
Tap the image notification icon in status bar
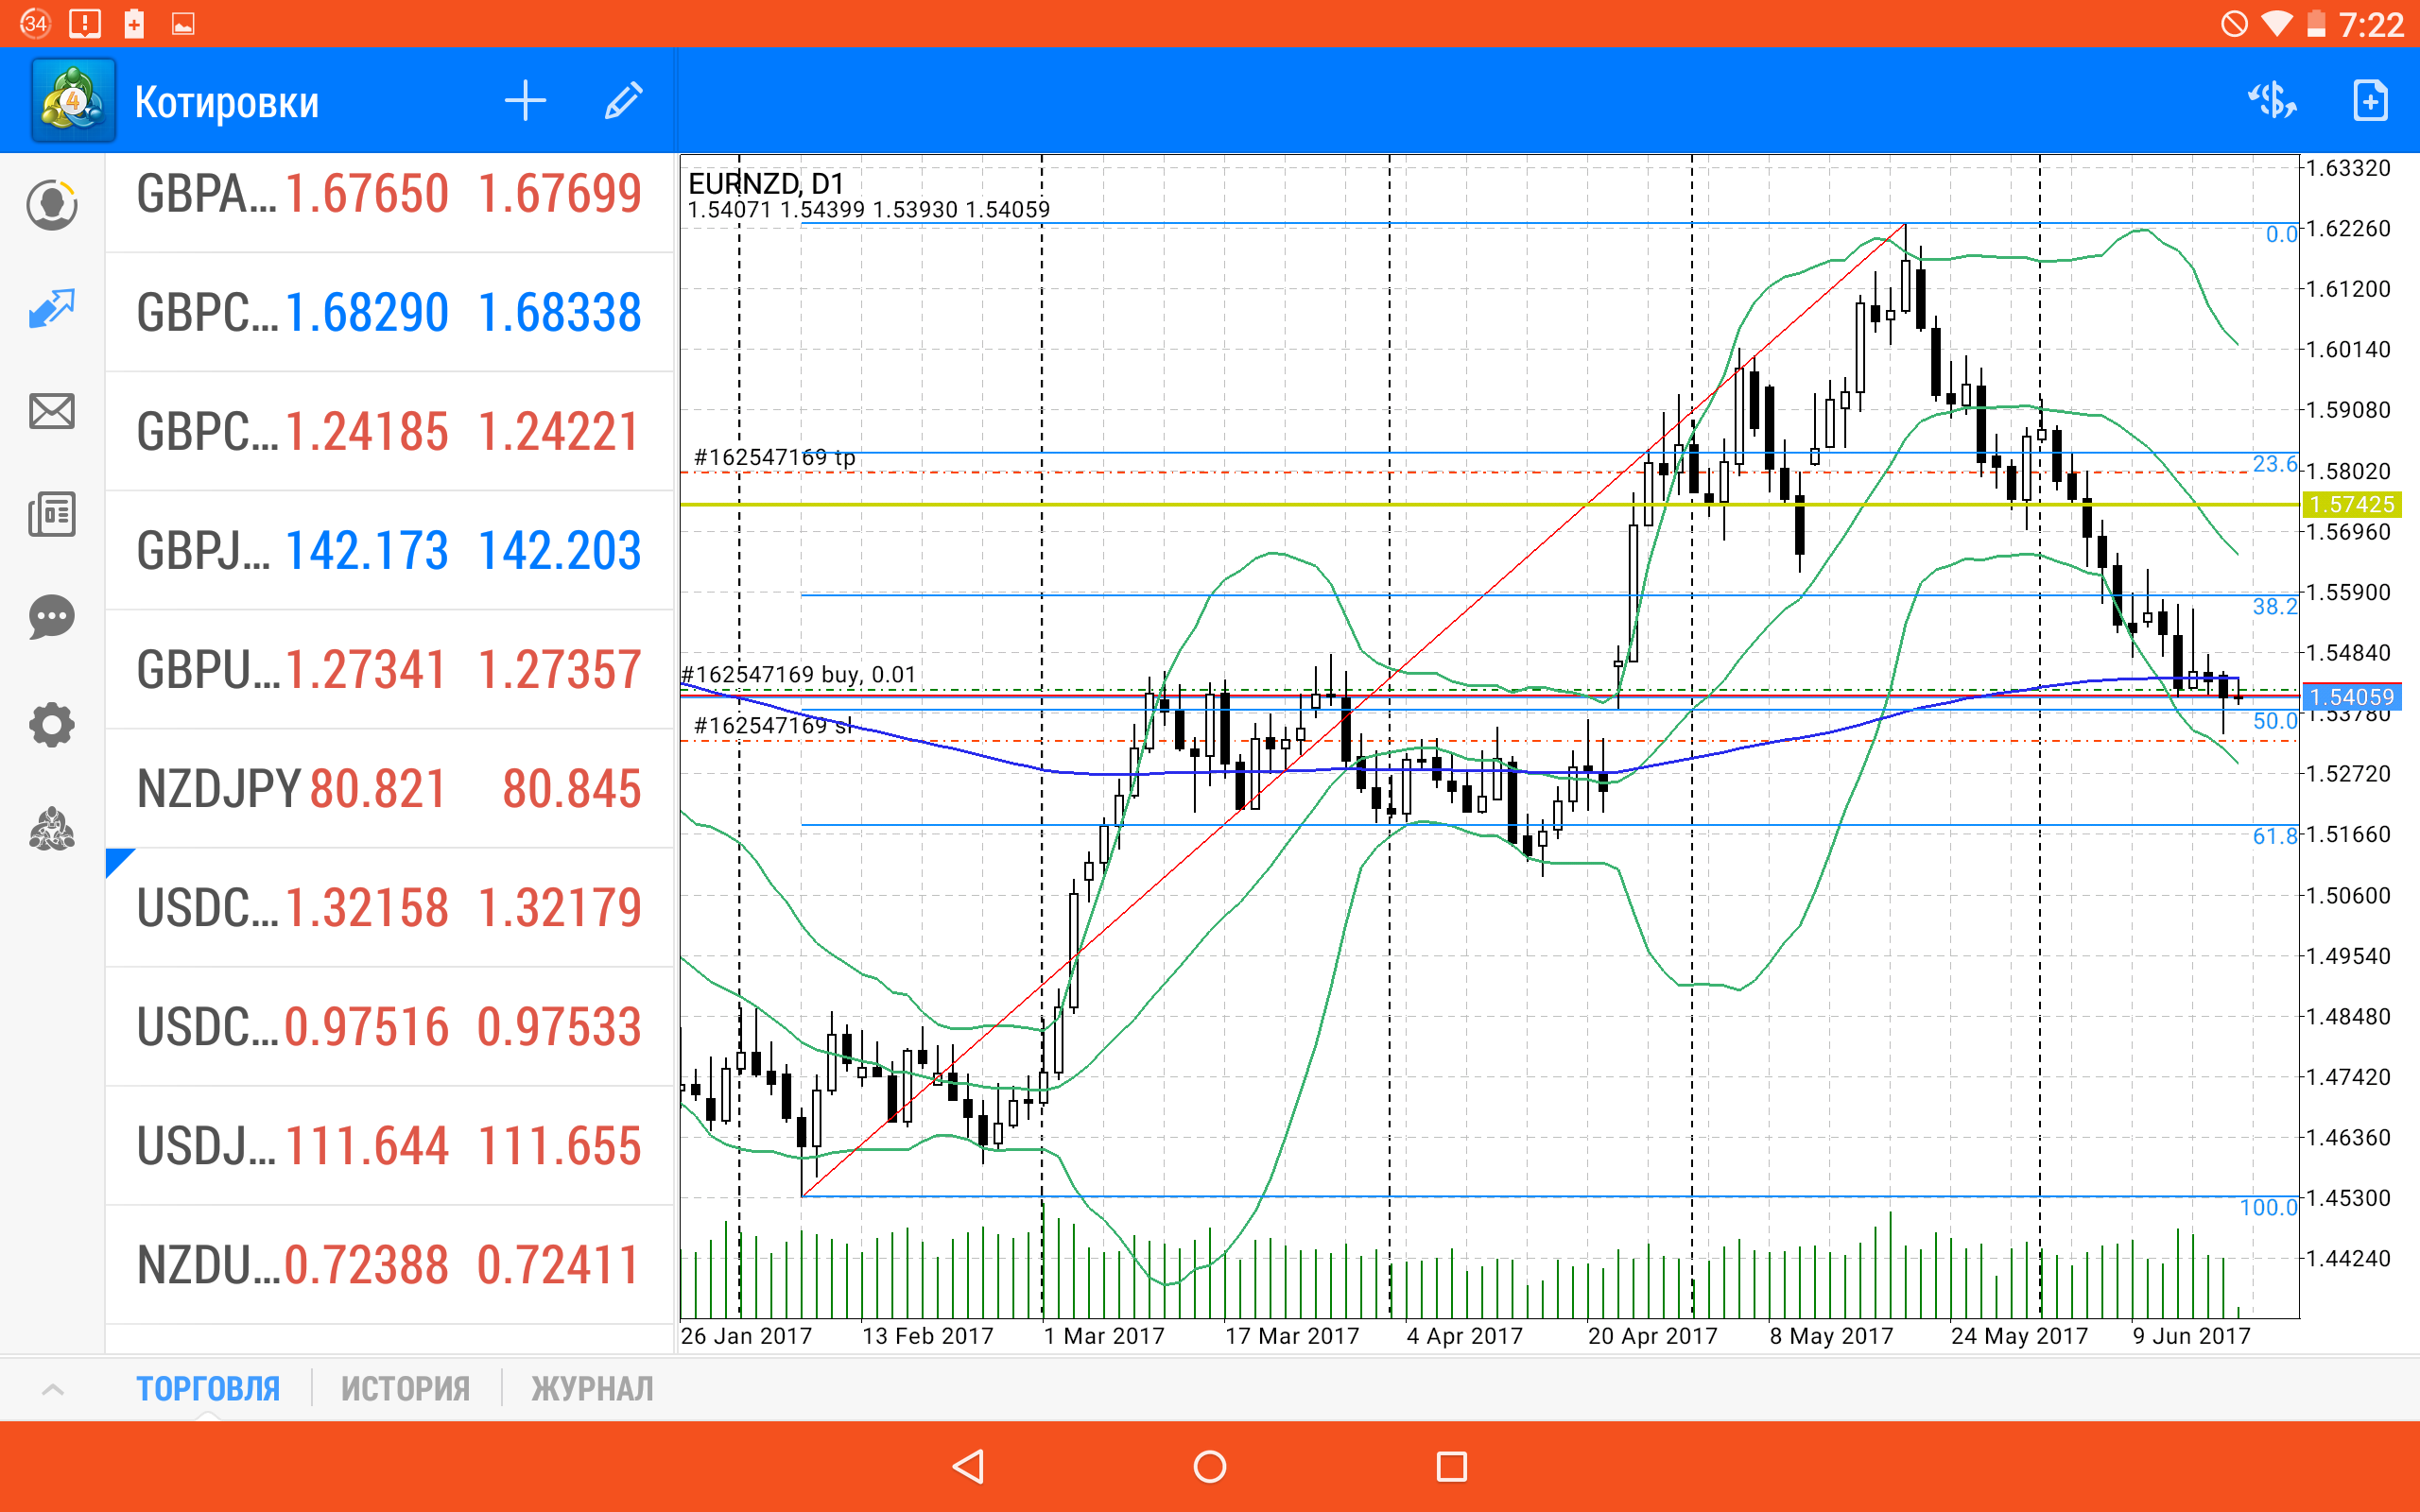tap(183, 24)
